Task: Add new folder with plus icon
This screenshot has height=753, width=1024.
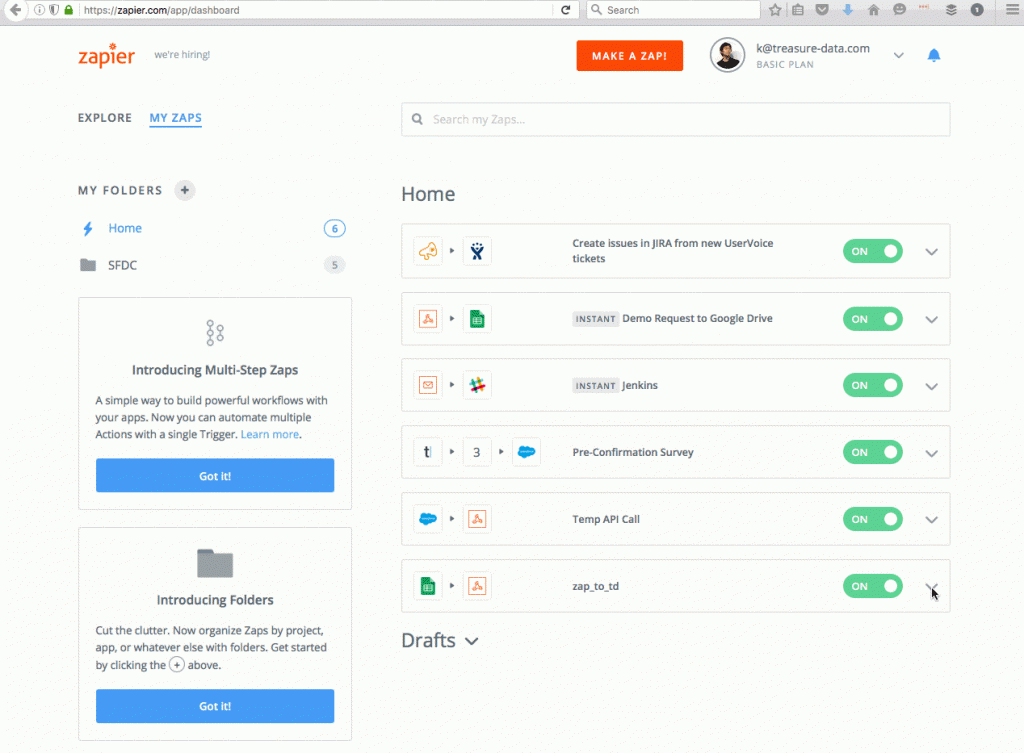Action: coord(184,190)
